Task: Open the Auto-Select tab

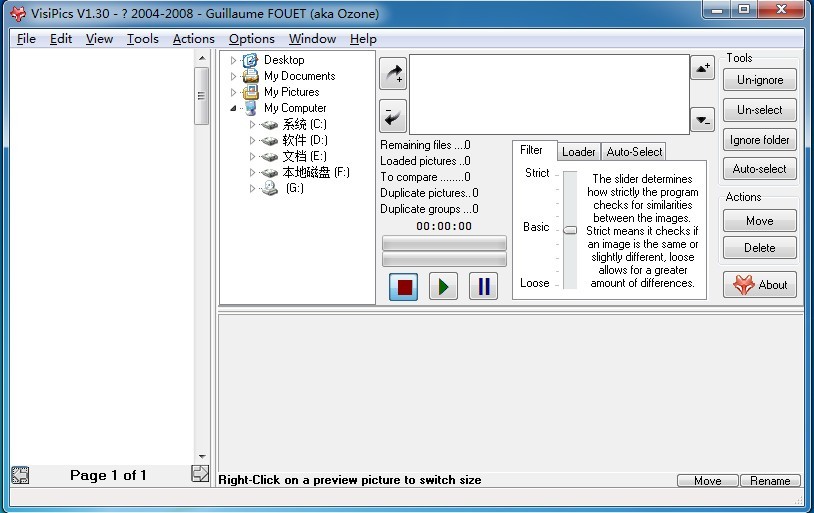Action: click(634, 152)
